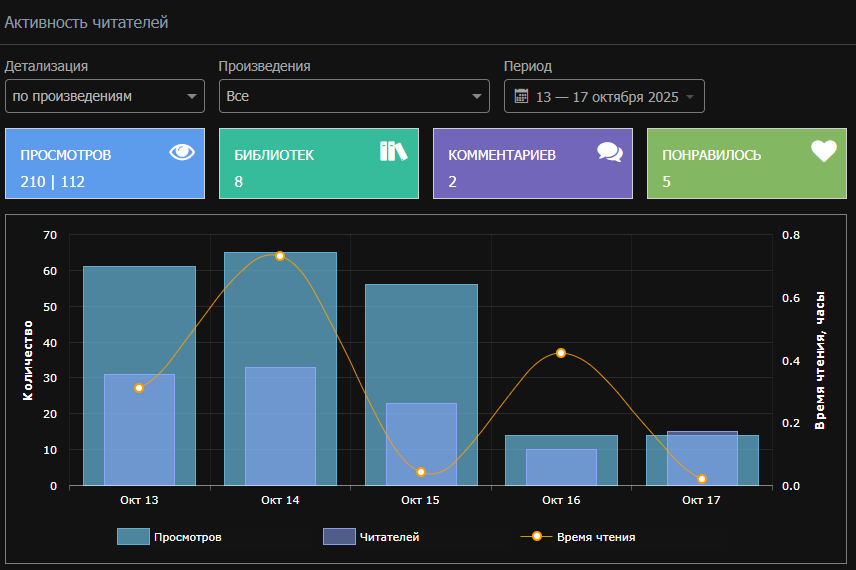
Task: Click the Активность читателей header
Action: click(x=86, y=22)
